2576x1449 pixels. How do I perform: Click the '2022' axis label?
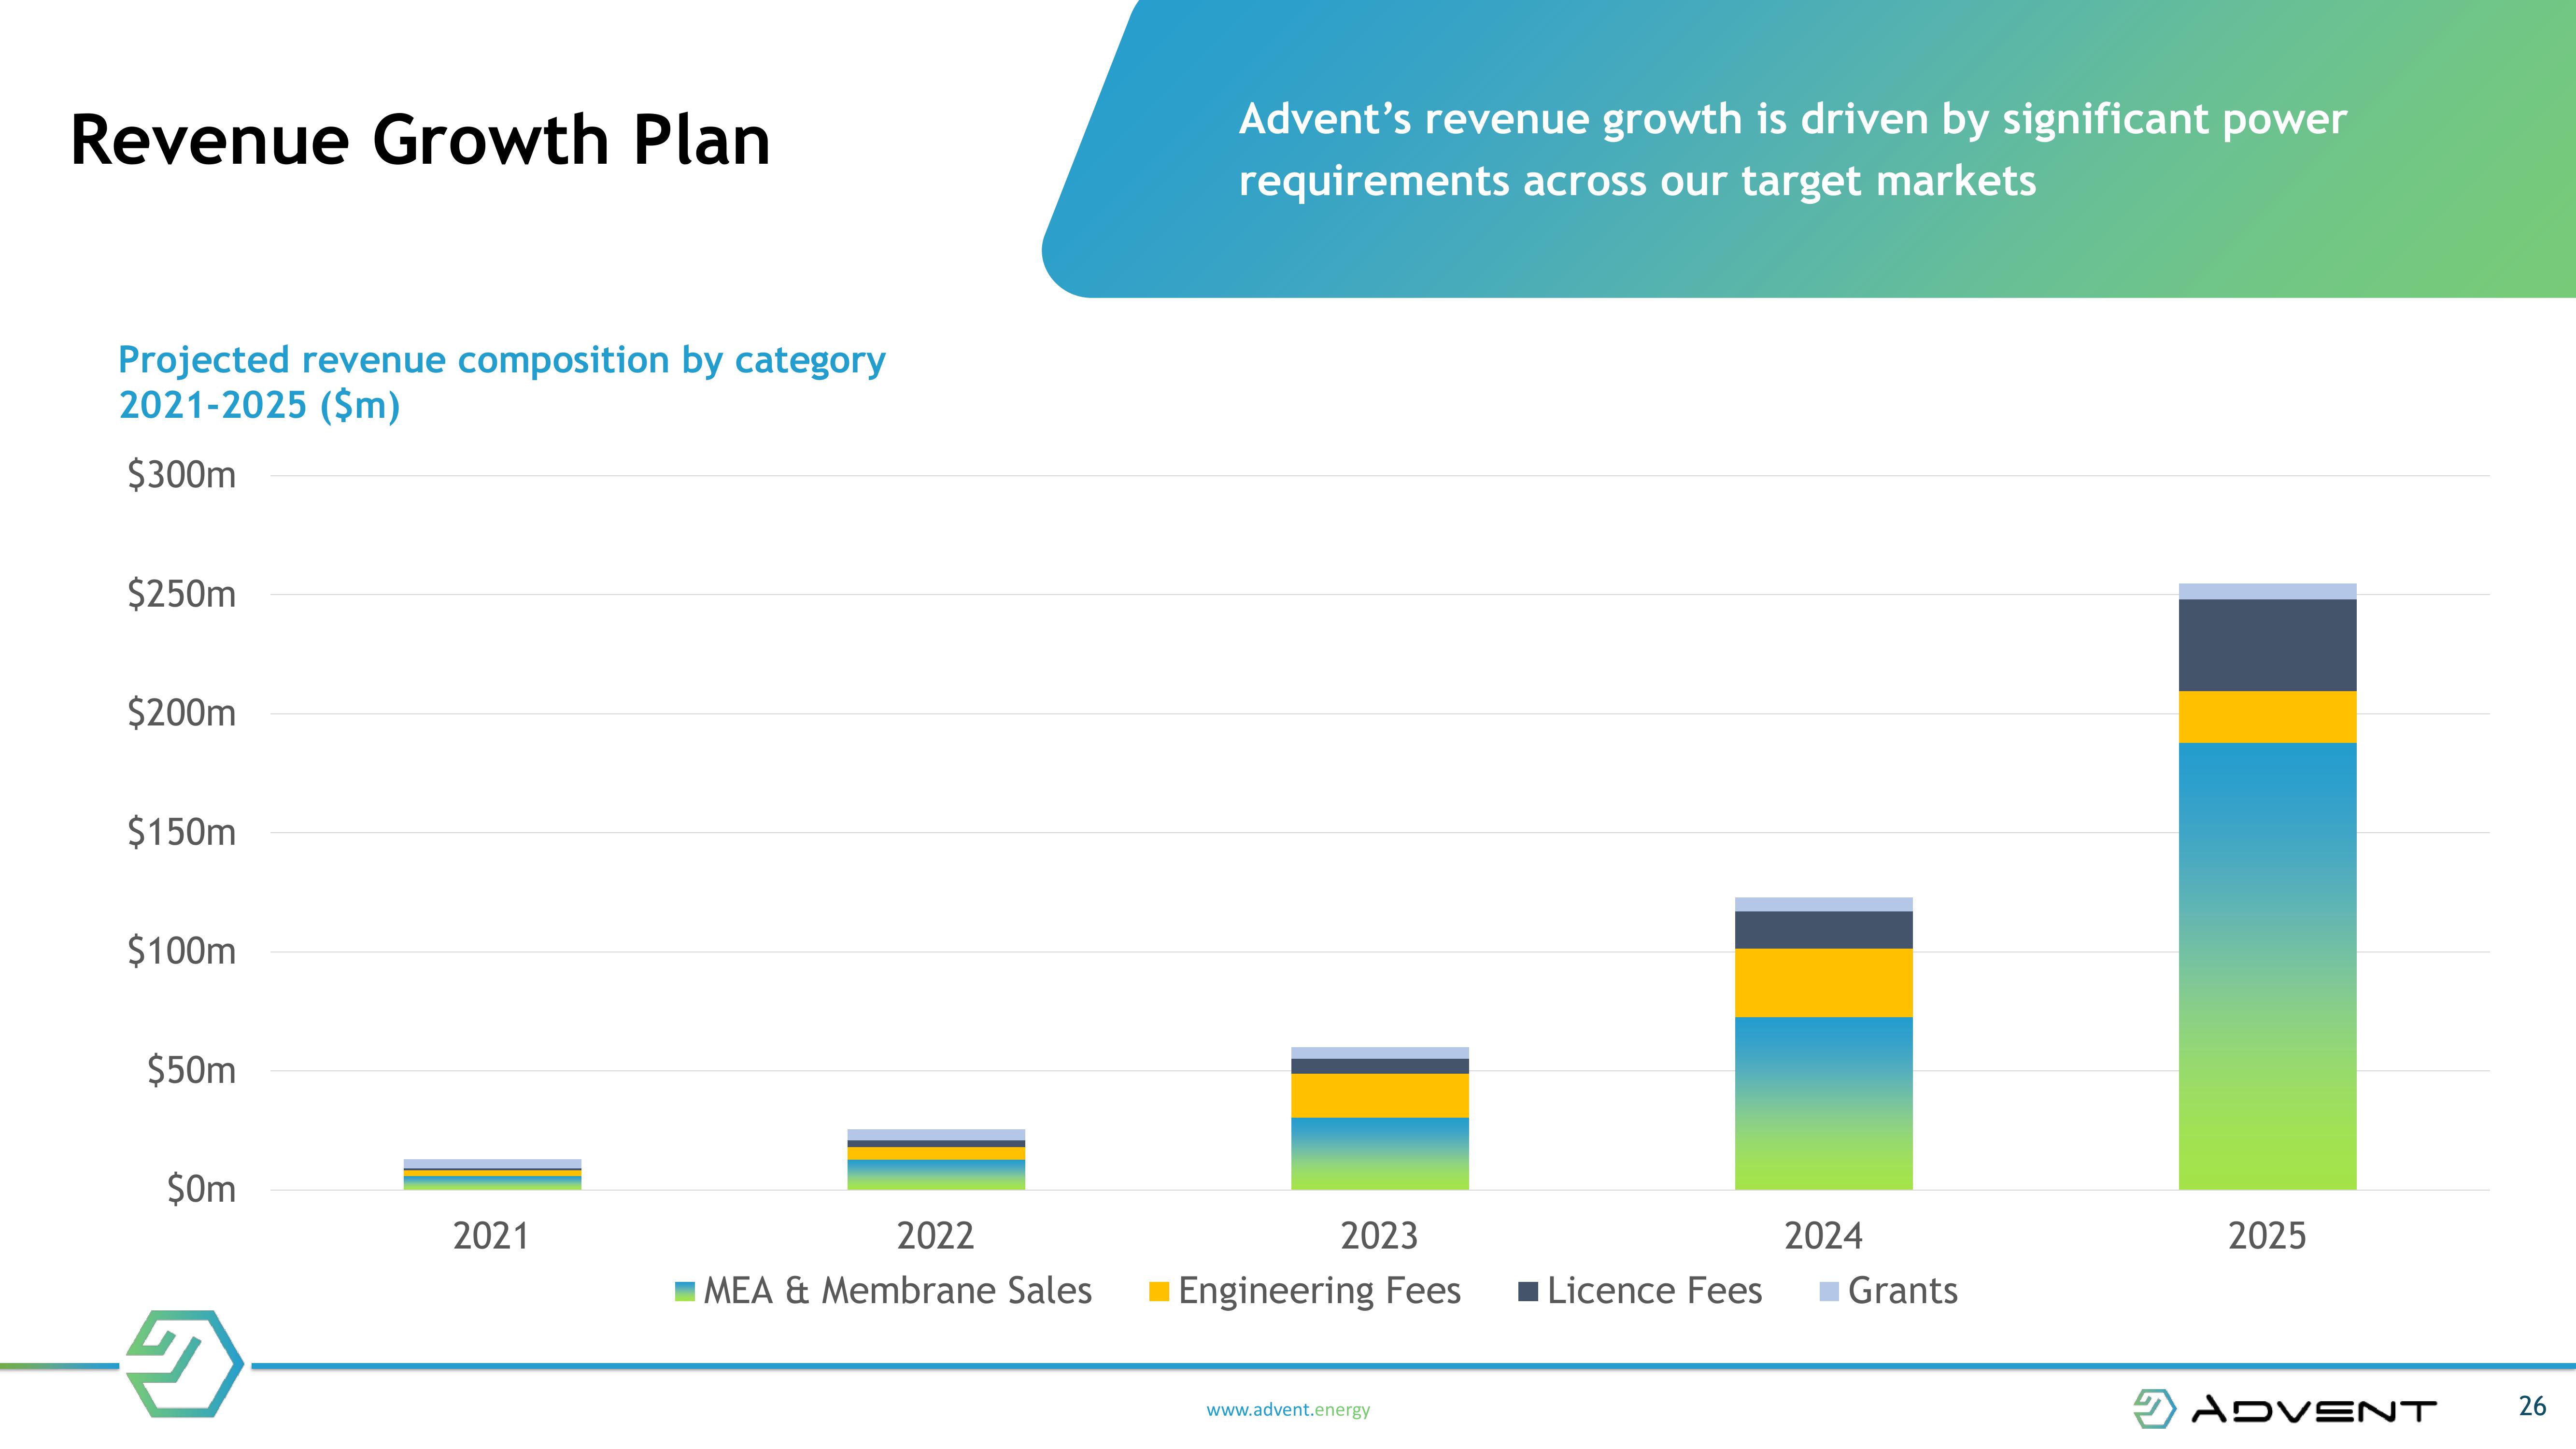(935, 1237)
